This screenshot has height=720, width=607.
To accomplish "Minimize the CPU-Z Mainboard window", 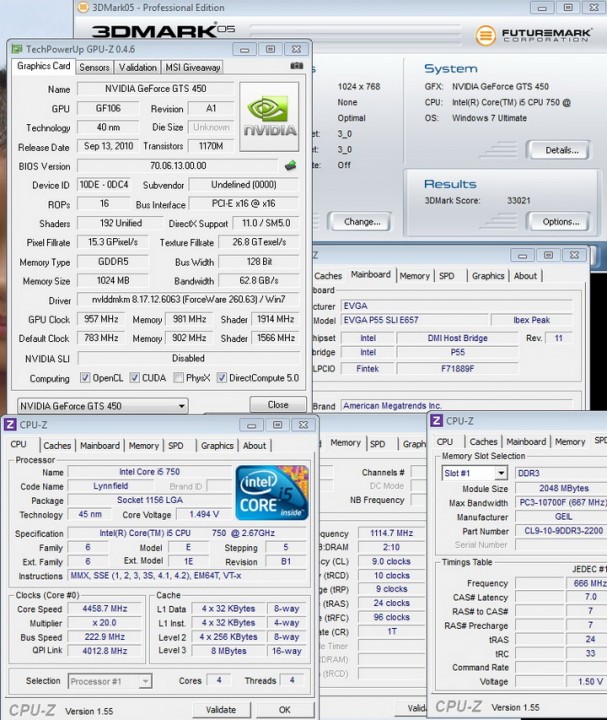I will (523, 255).
